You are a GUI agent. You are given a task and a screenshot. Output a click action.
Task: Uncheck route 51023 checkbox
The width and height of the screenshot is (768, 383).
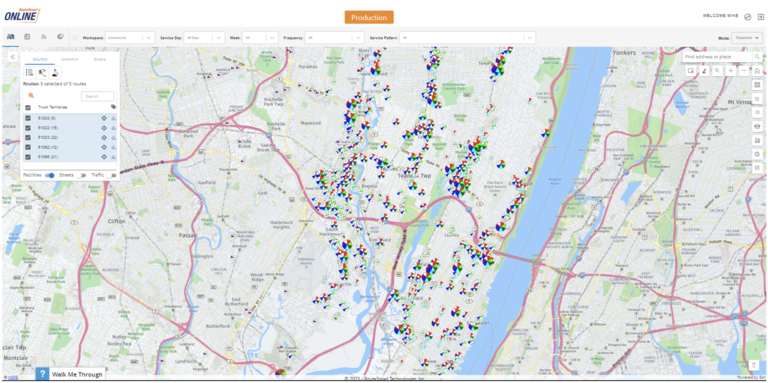pos(28,138)
